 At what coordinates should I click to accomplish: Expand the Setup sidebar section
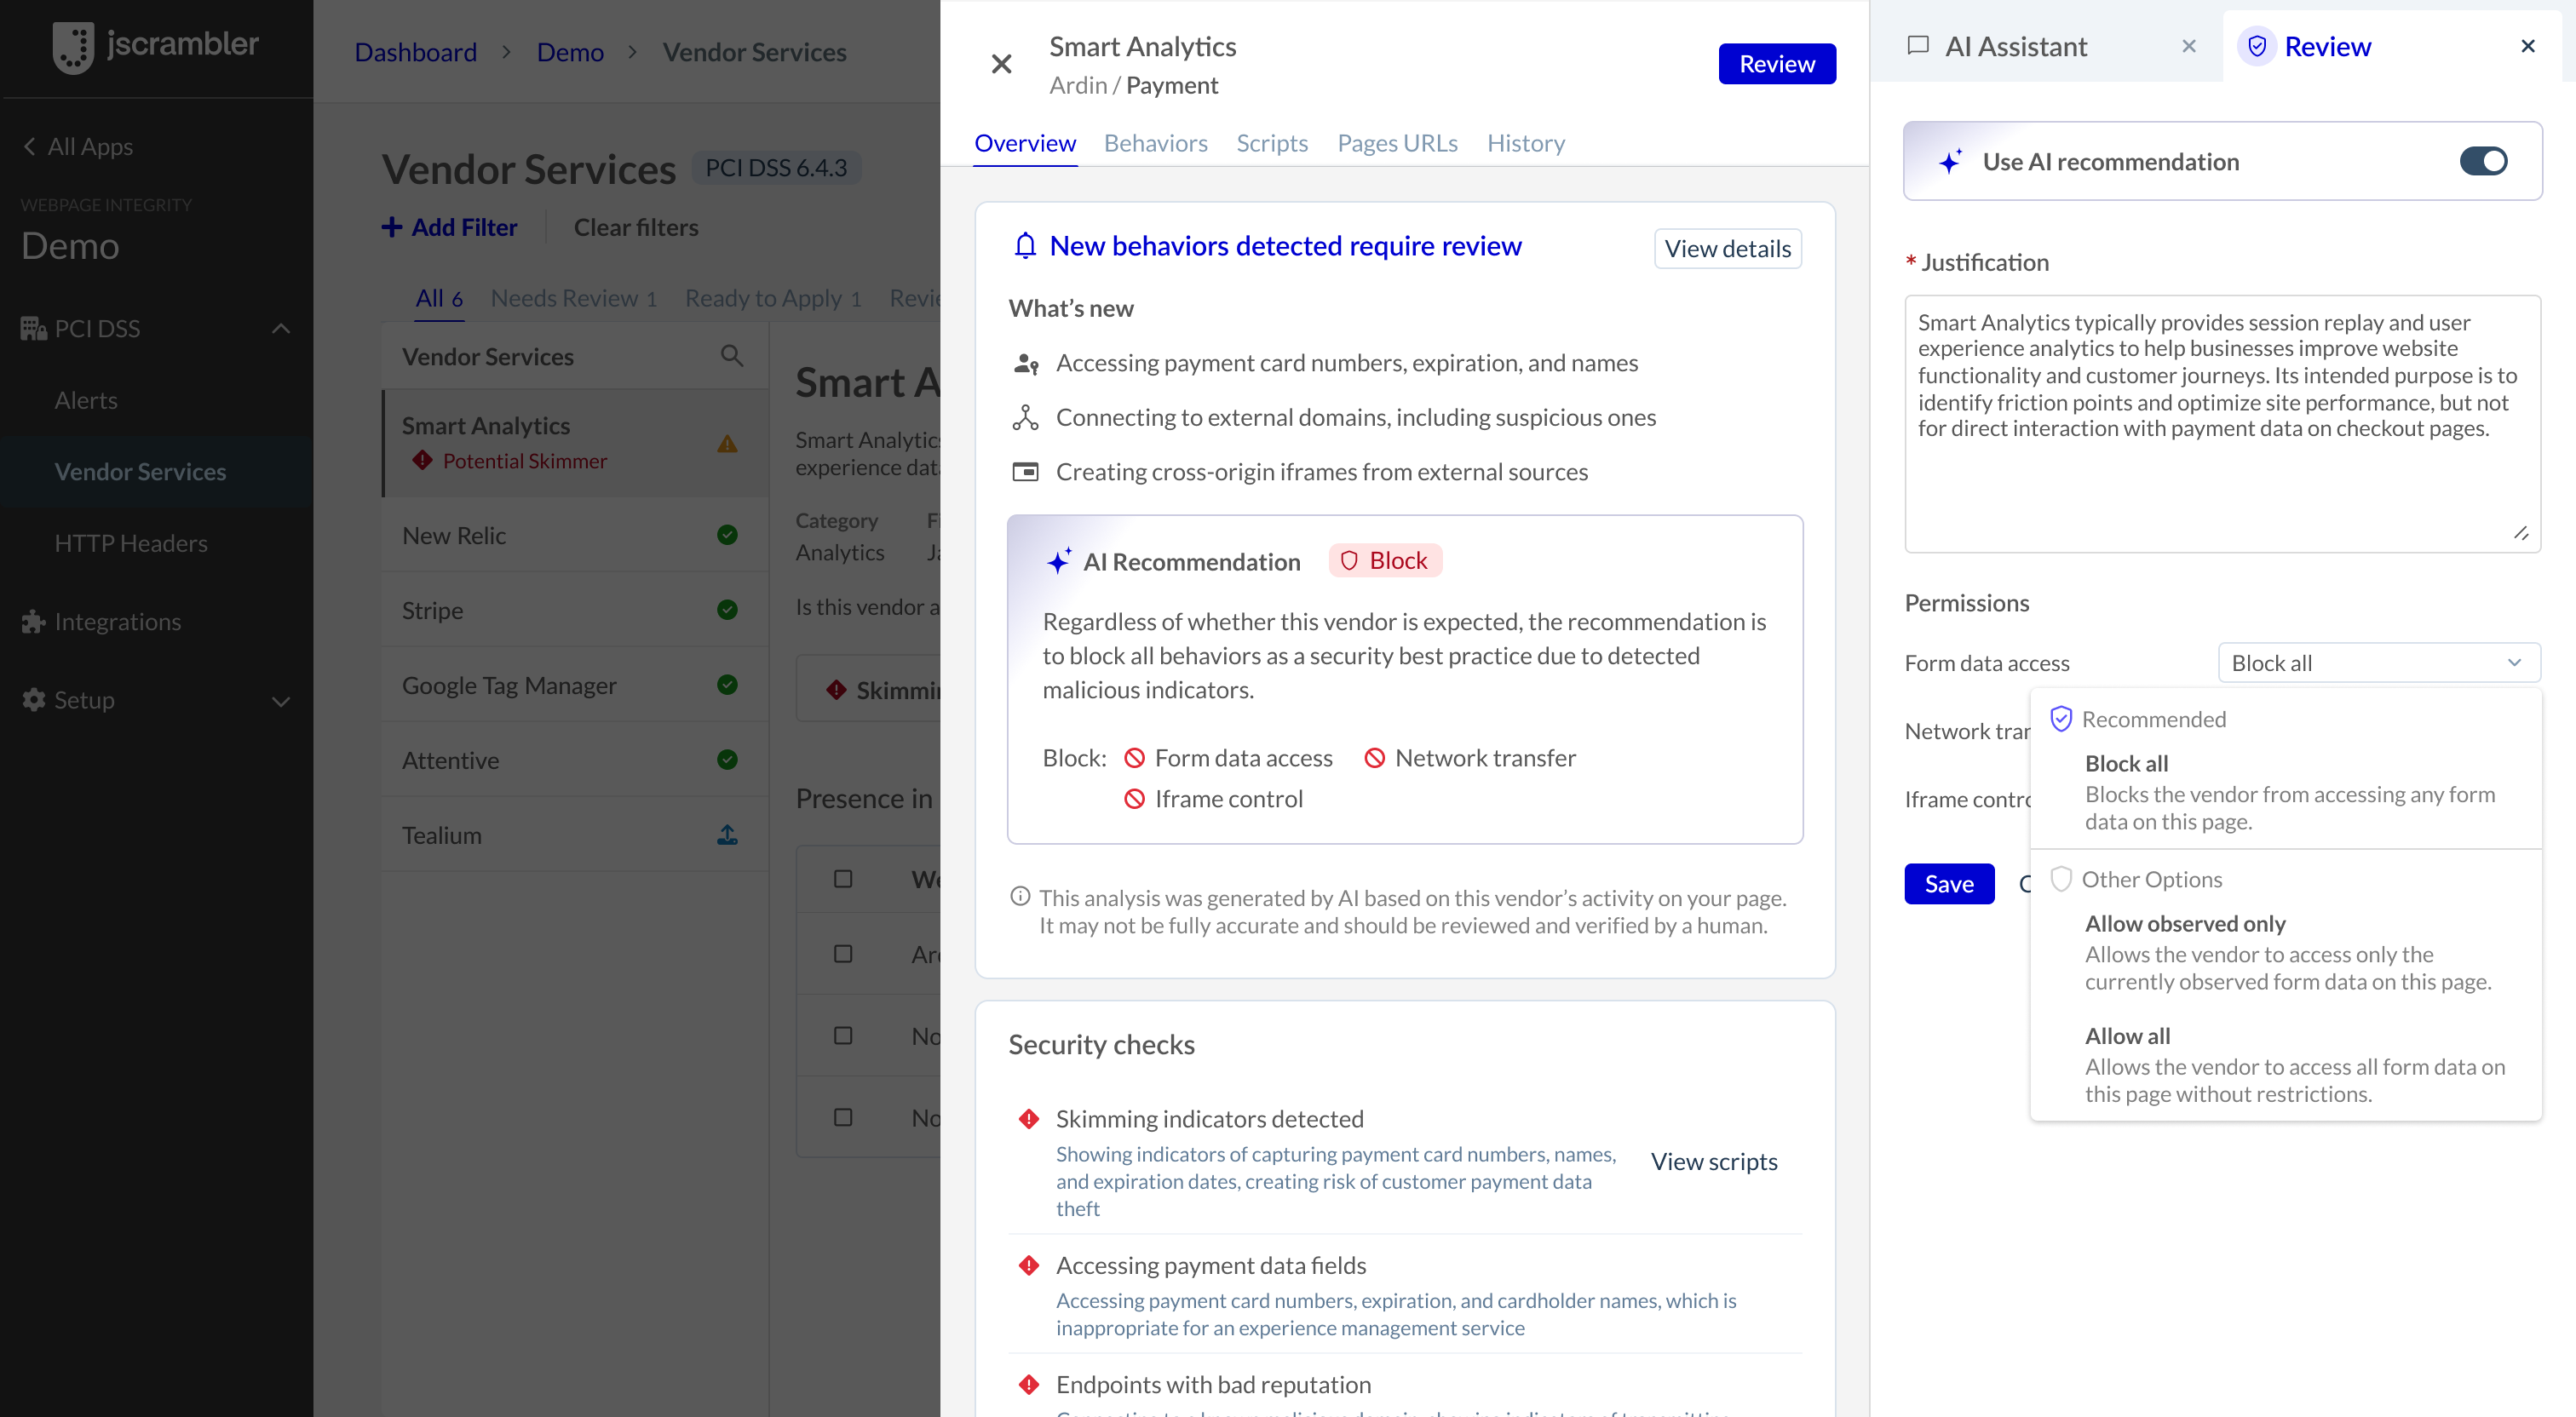281,700
